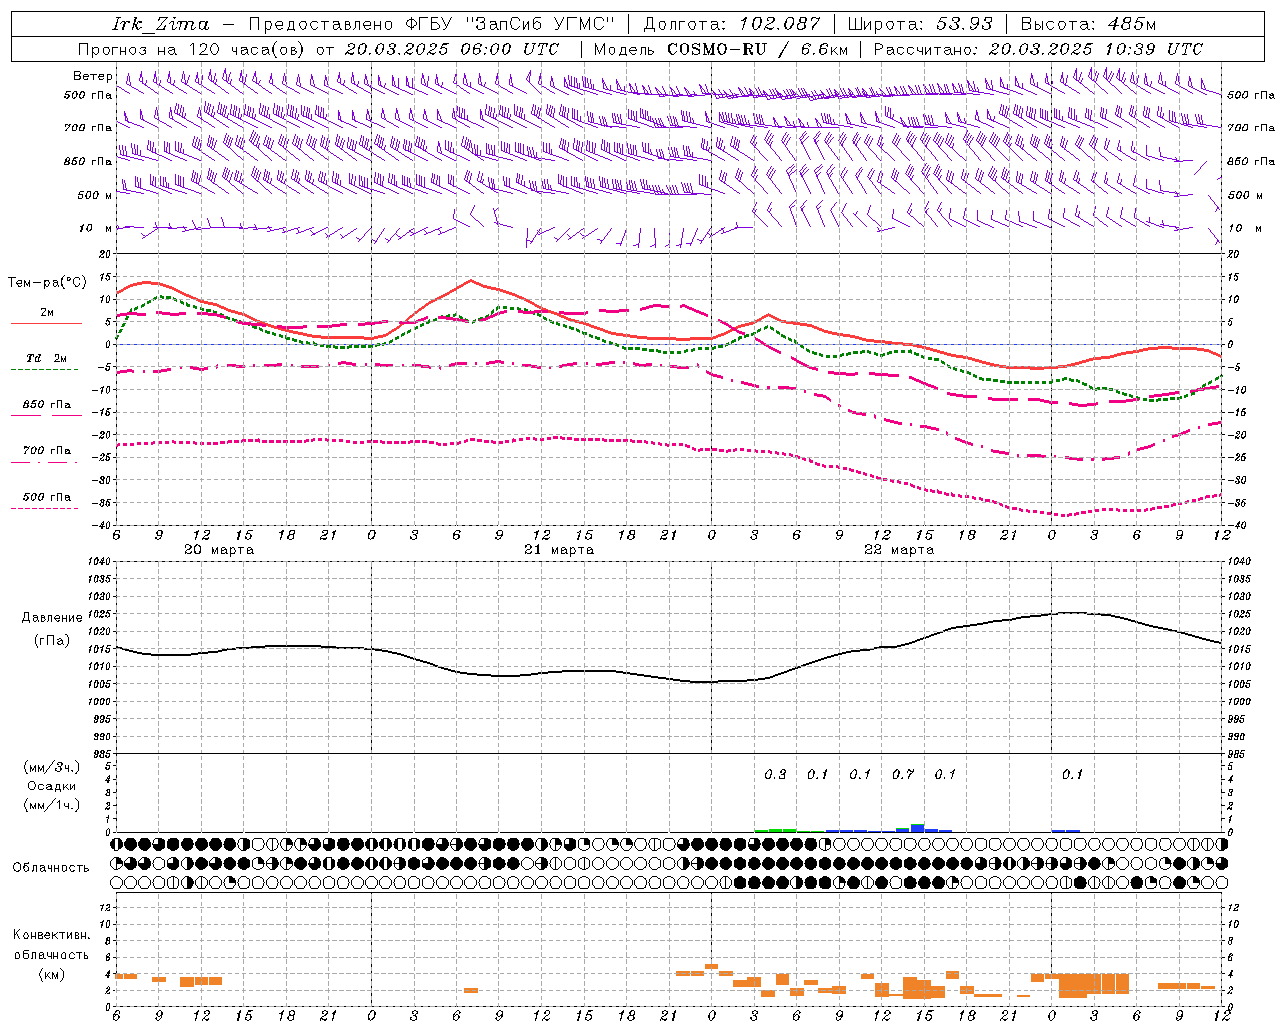
Task: Click the "500 м" wind level label on left
Action: pyautogui.click(x=96, y=195)
